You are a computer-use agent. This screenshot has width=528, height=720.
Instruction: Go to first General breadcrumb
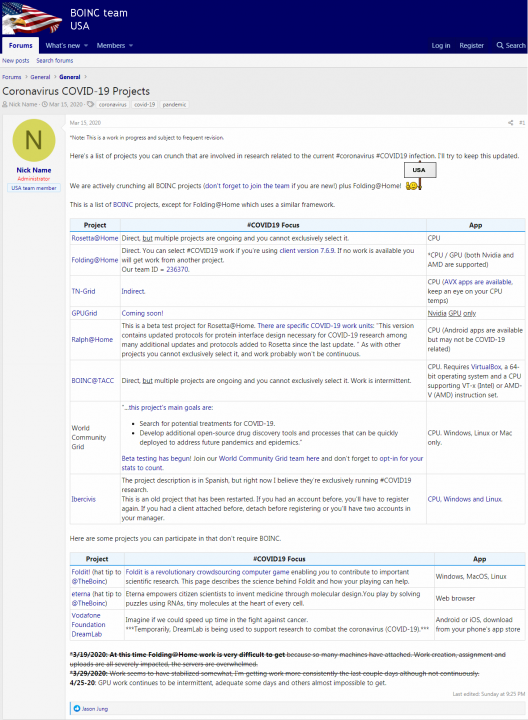click(x=40, y=77)
